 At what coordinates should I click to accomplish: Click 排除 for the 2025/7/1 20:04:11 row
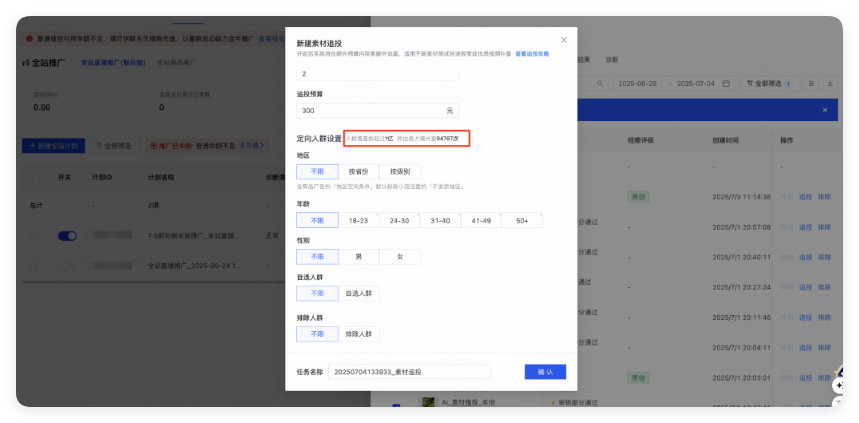[824, 347]
